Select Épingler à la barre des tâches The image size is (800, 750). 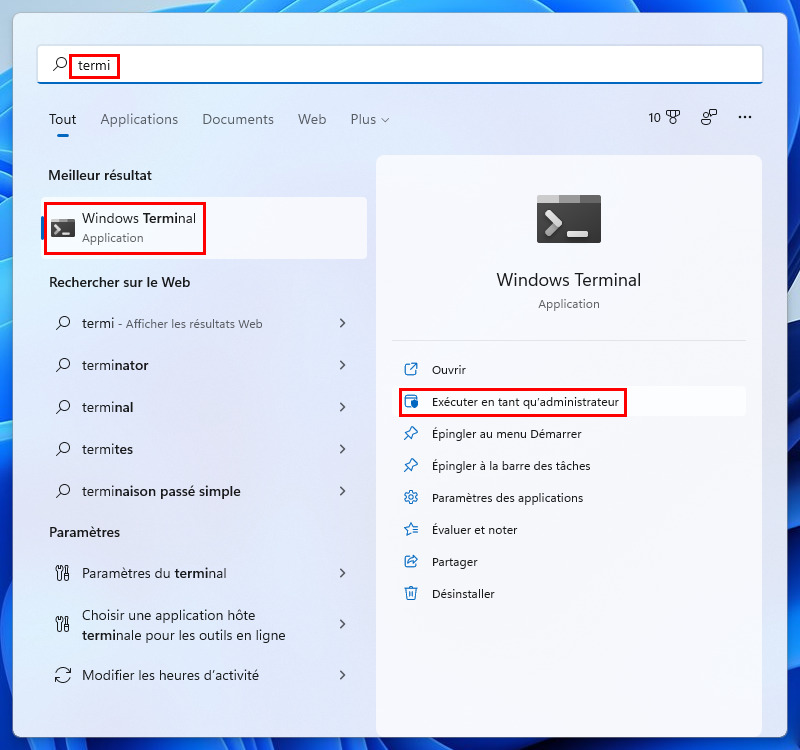coord(510,466)
